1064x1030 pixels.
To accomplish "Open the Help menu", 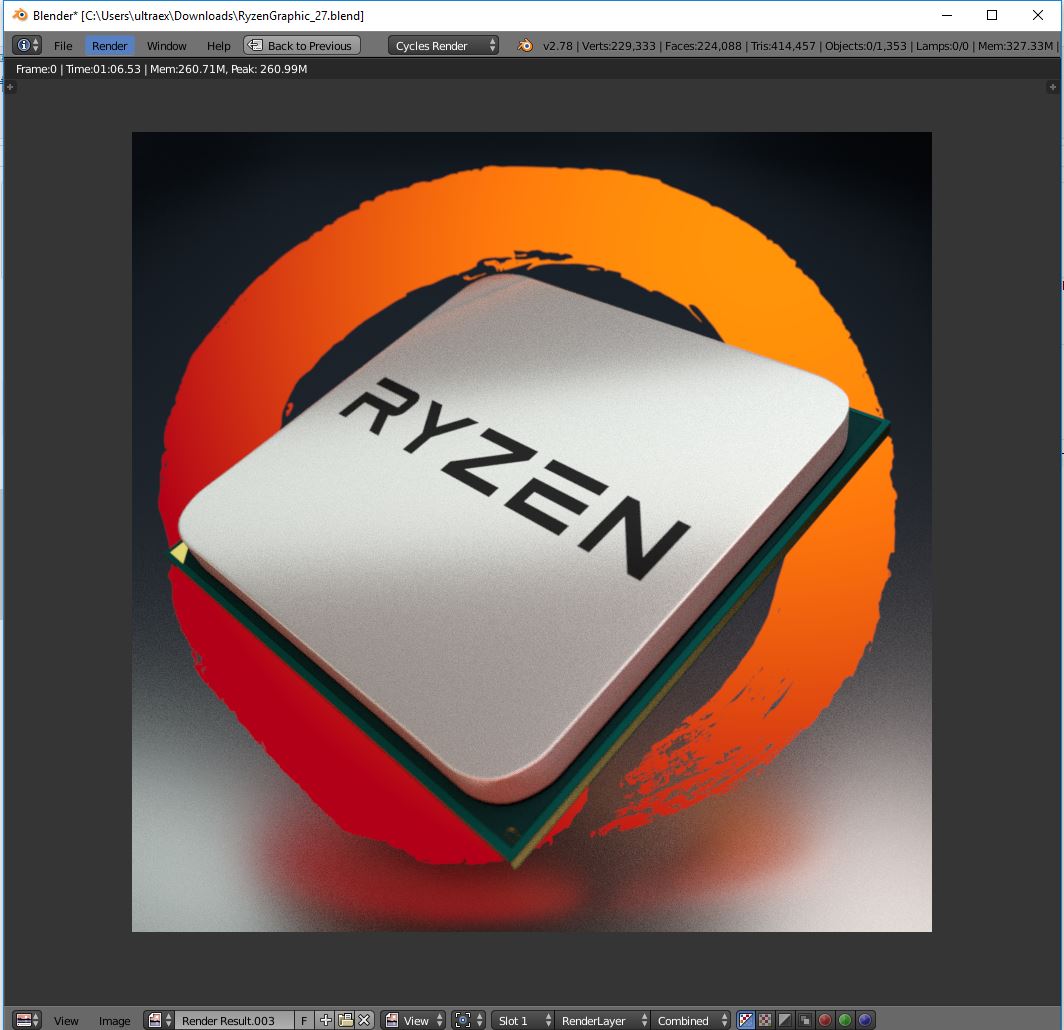I will (x=218, y=46).
